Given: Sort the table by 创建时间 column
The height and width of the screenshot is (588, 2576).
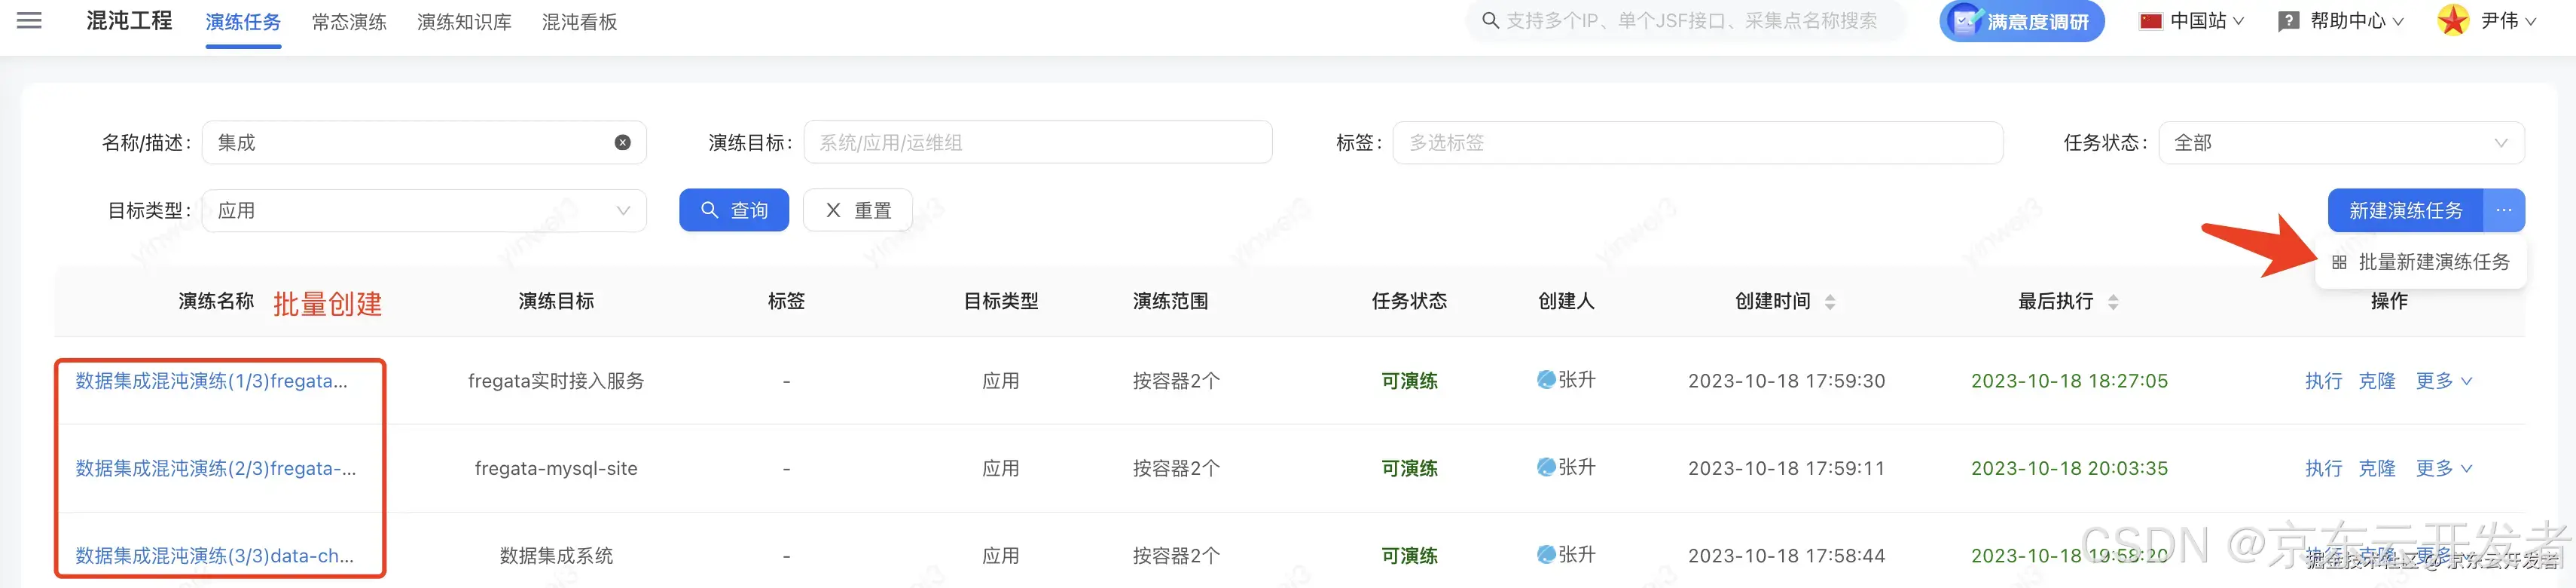Looking at the screenshot, I should 1831,301.
